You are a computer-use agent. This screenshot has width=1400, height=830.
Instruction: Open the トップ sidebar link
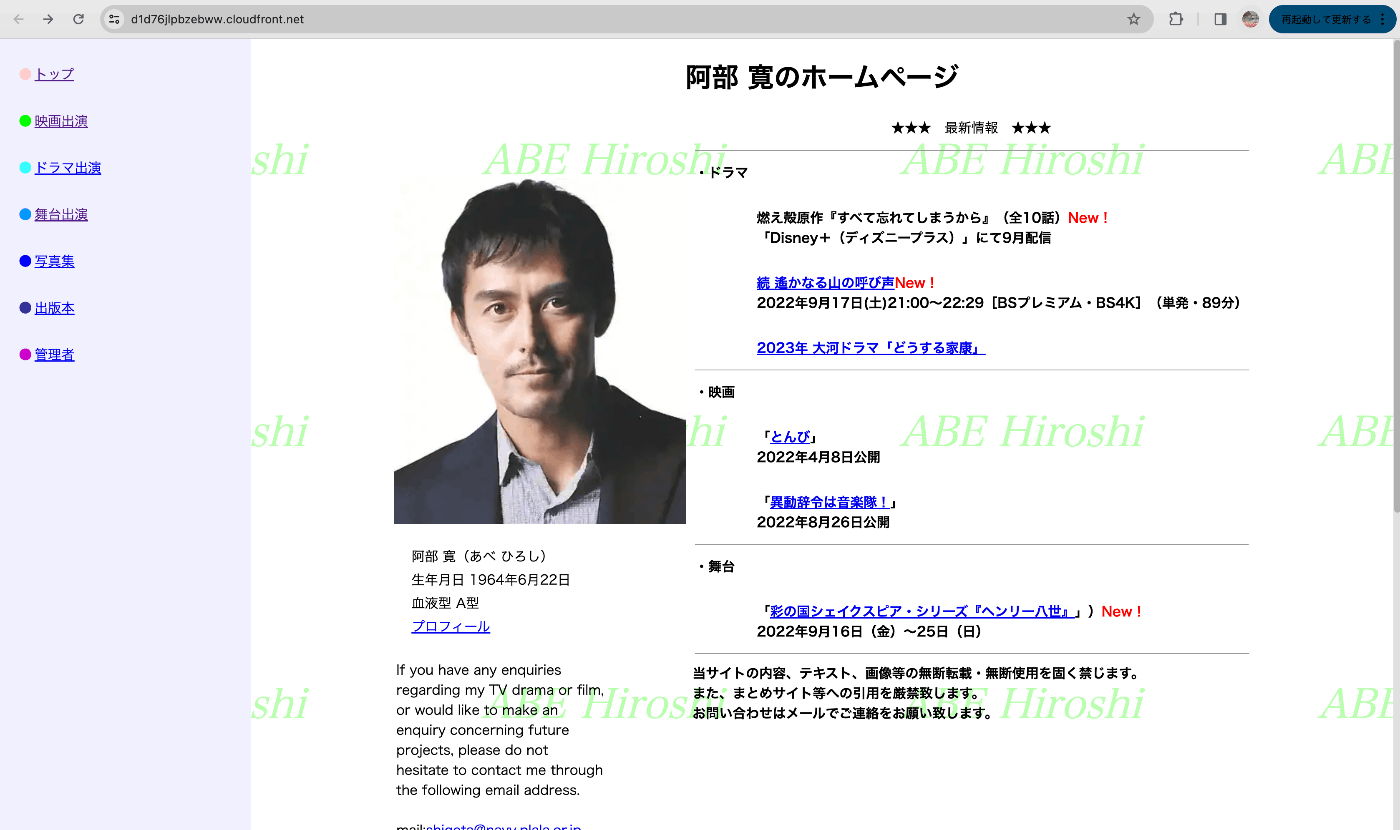(54, 74)
